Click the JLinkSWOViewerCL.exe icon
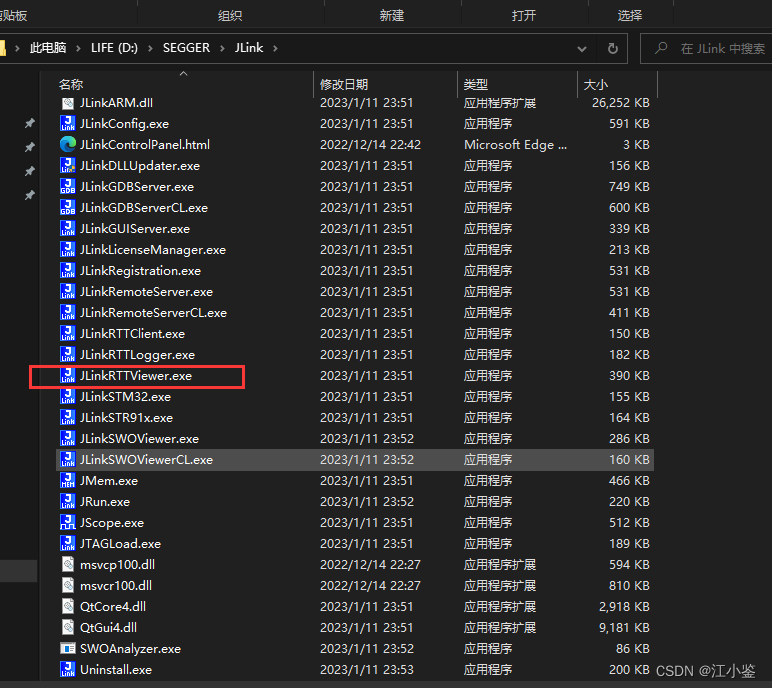The image size is (772, 688). [x=67, y=459]
